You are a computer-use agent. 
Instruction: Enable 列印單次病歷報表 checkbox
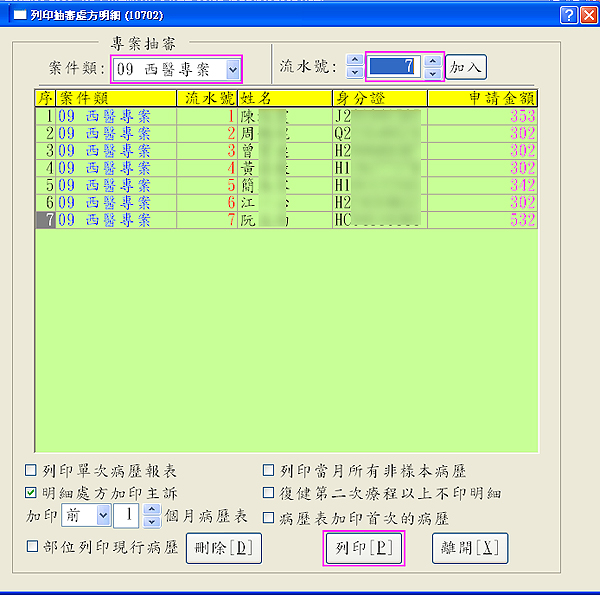pyautogui.click(x=32, y=471)
